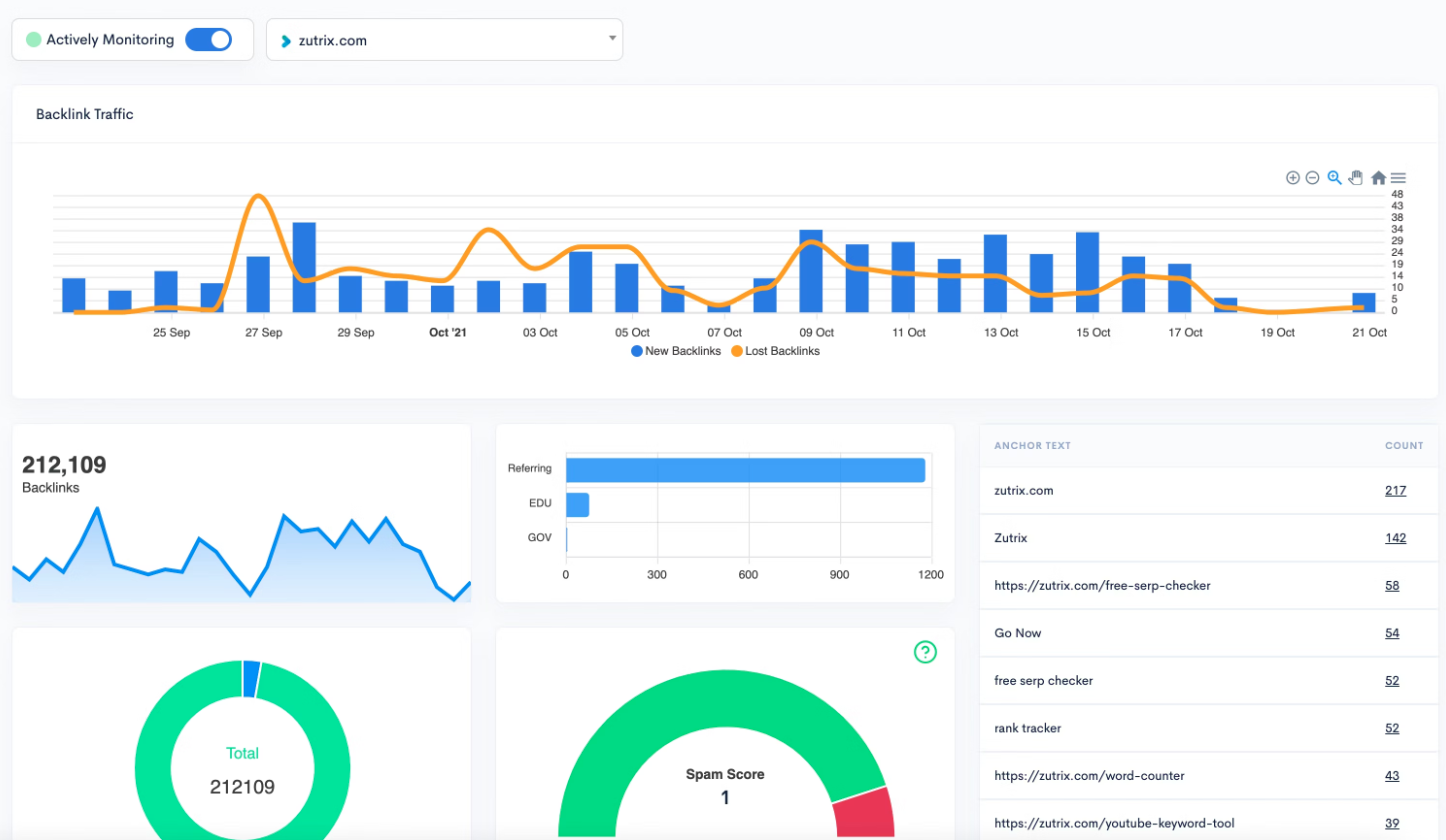
Task: Open count 52 for free serp checker
Action: pos(1392,681)
